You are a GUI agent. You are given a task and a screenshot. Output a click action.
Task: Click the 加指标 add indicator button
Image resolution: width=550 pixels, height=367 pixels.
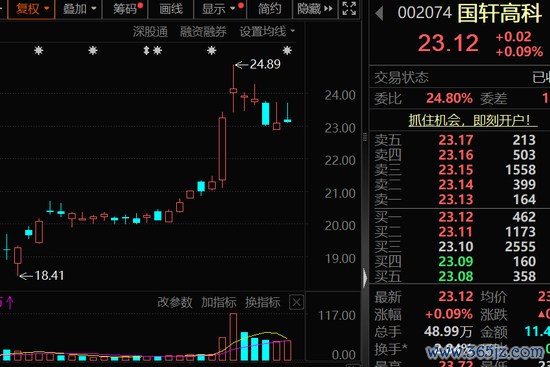(x=219, y=302)
